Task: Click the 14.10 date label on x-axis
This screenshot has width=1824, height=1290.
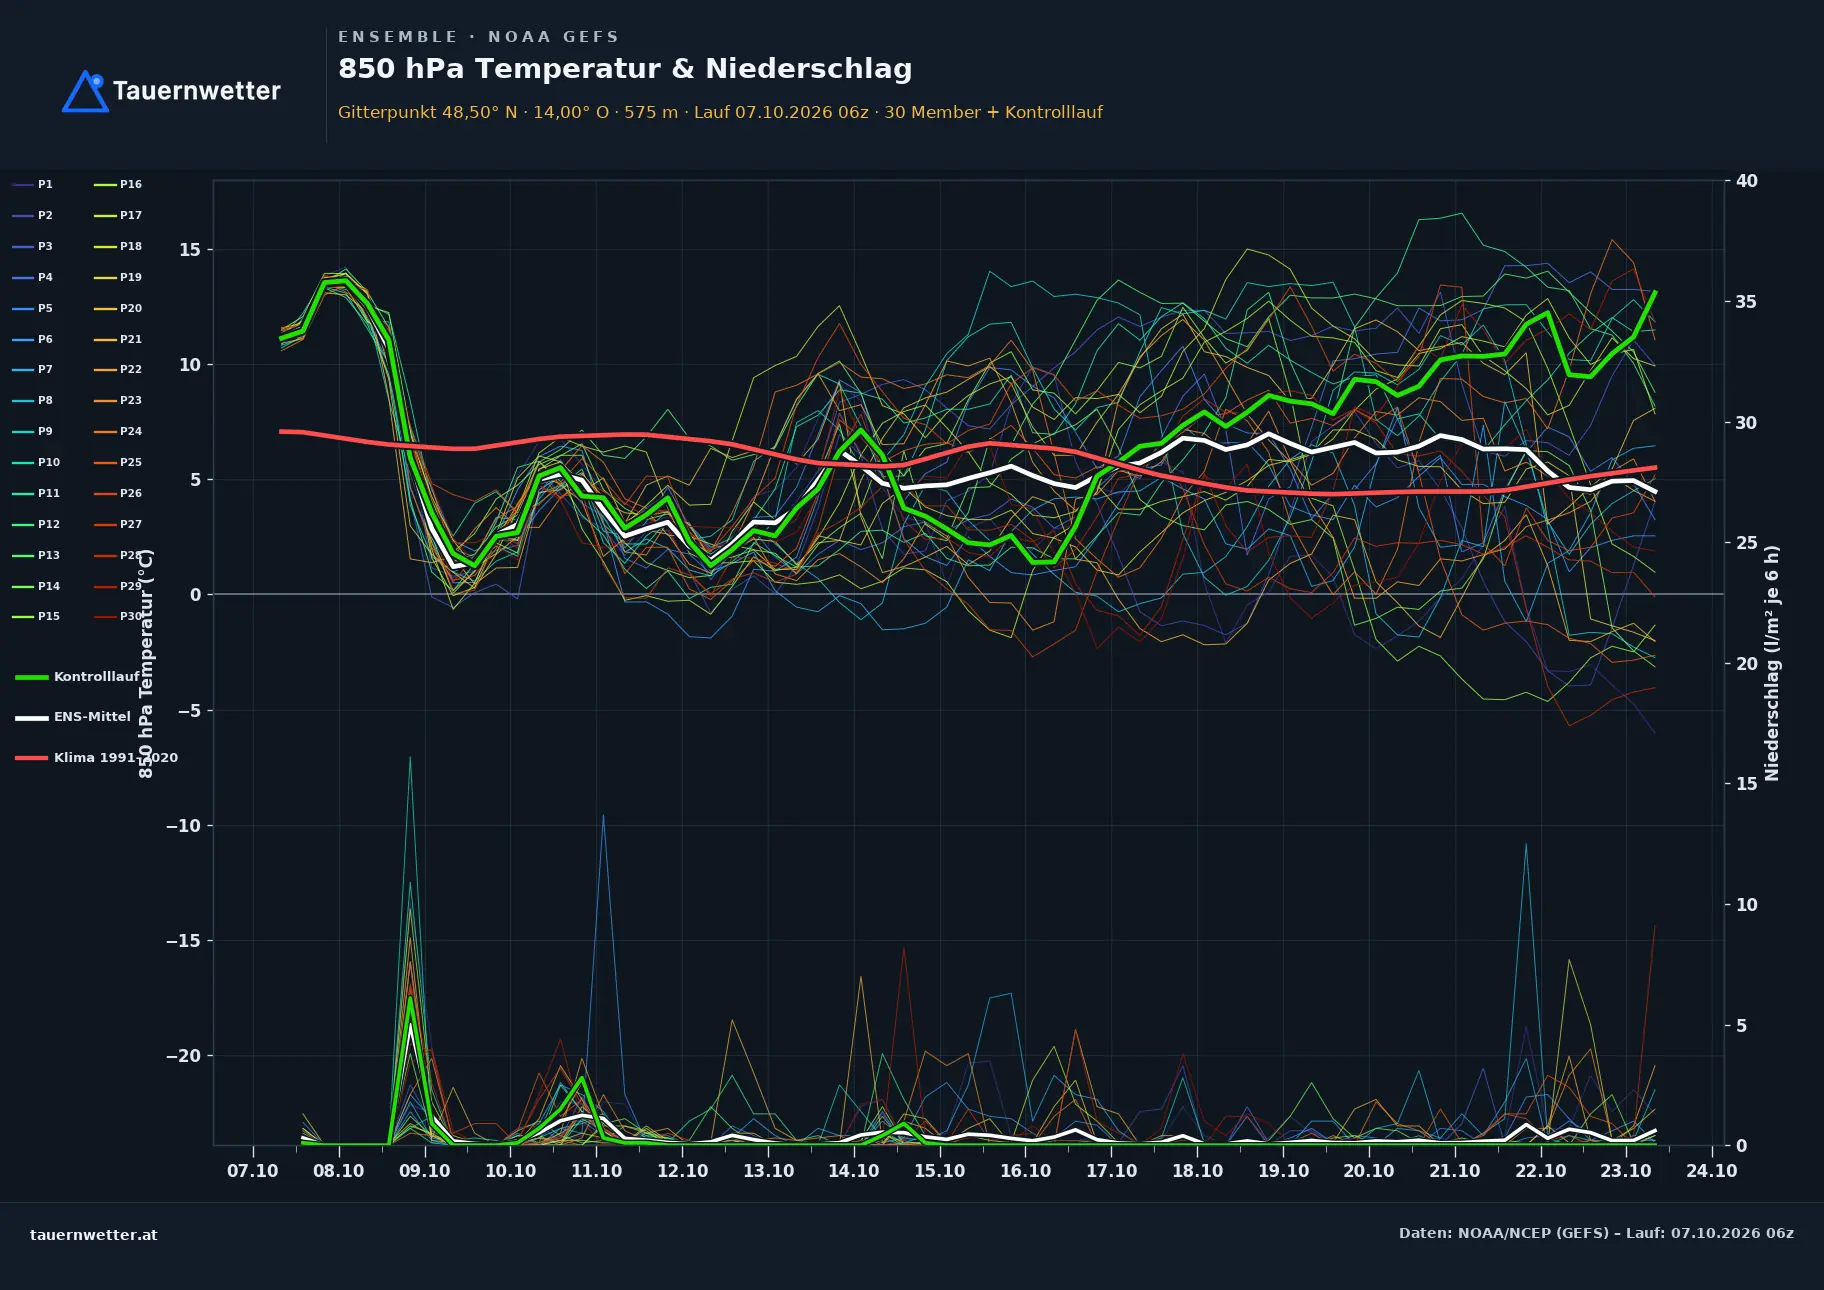Action: coord(854,1171)
